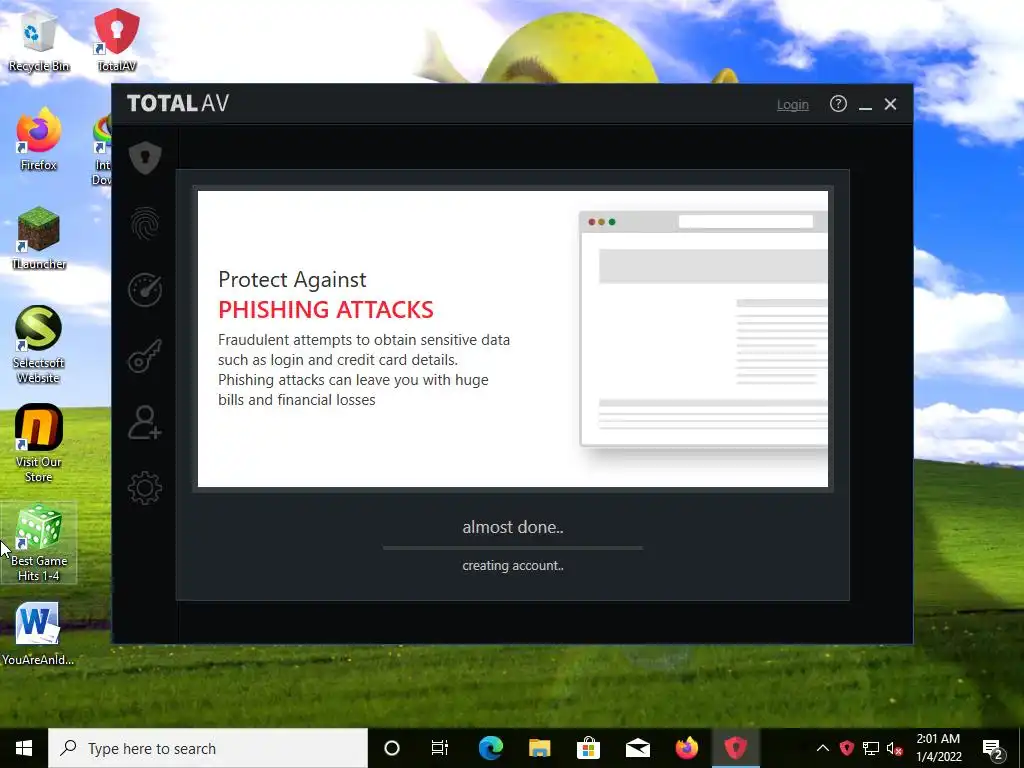
Task: Click the TOTAL AV logo in the title bar
Action: click(x=178, y=103)
